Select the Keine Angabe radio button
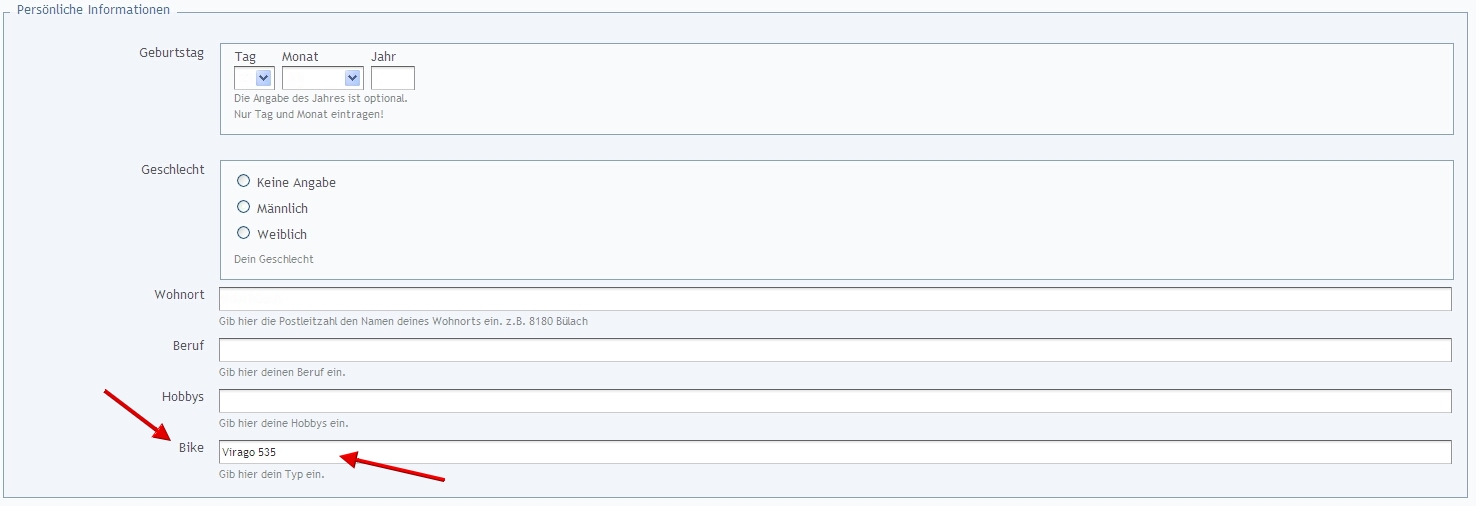The height and width of the screenshot is (506, 1476). coord(243,182)
